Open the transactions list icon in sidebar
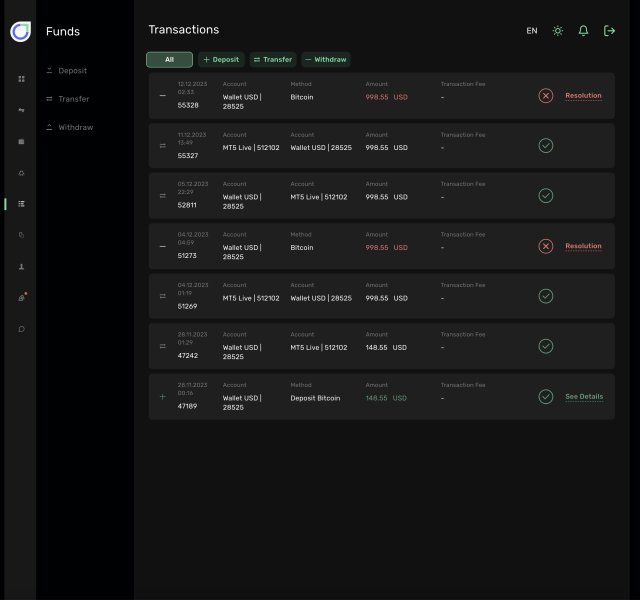 click(x=21, y=204)
